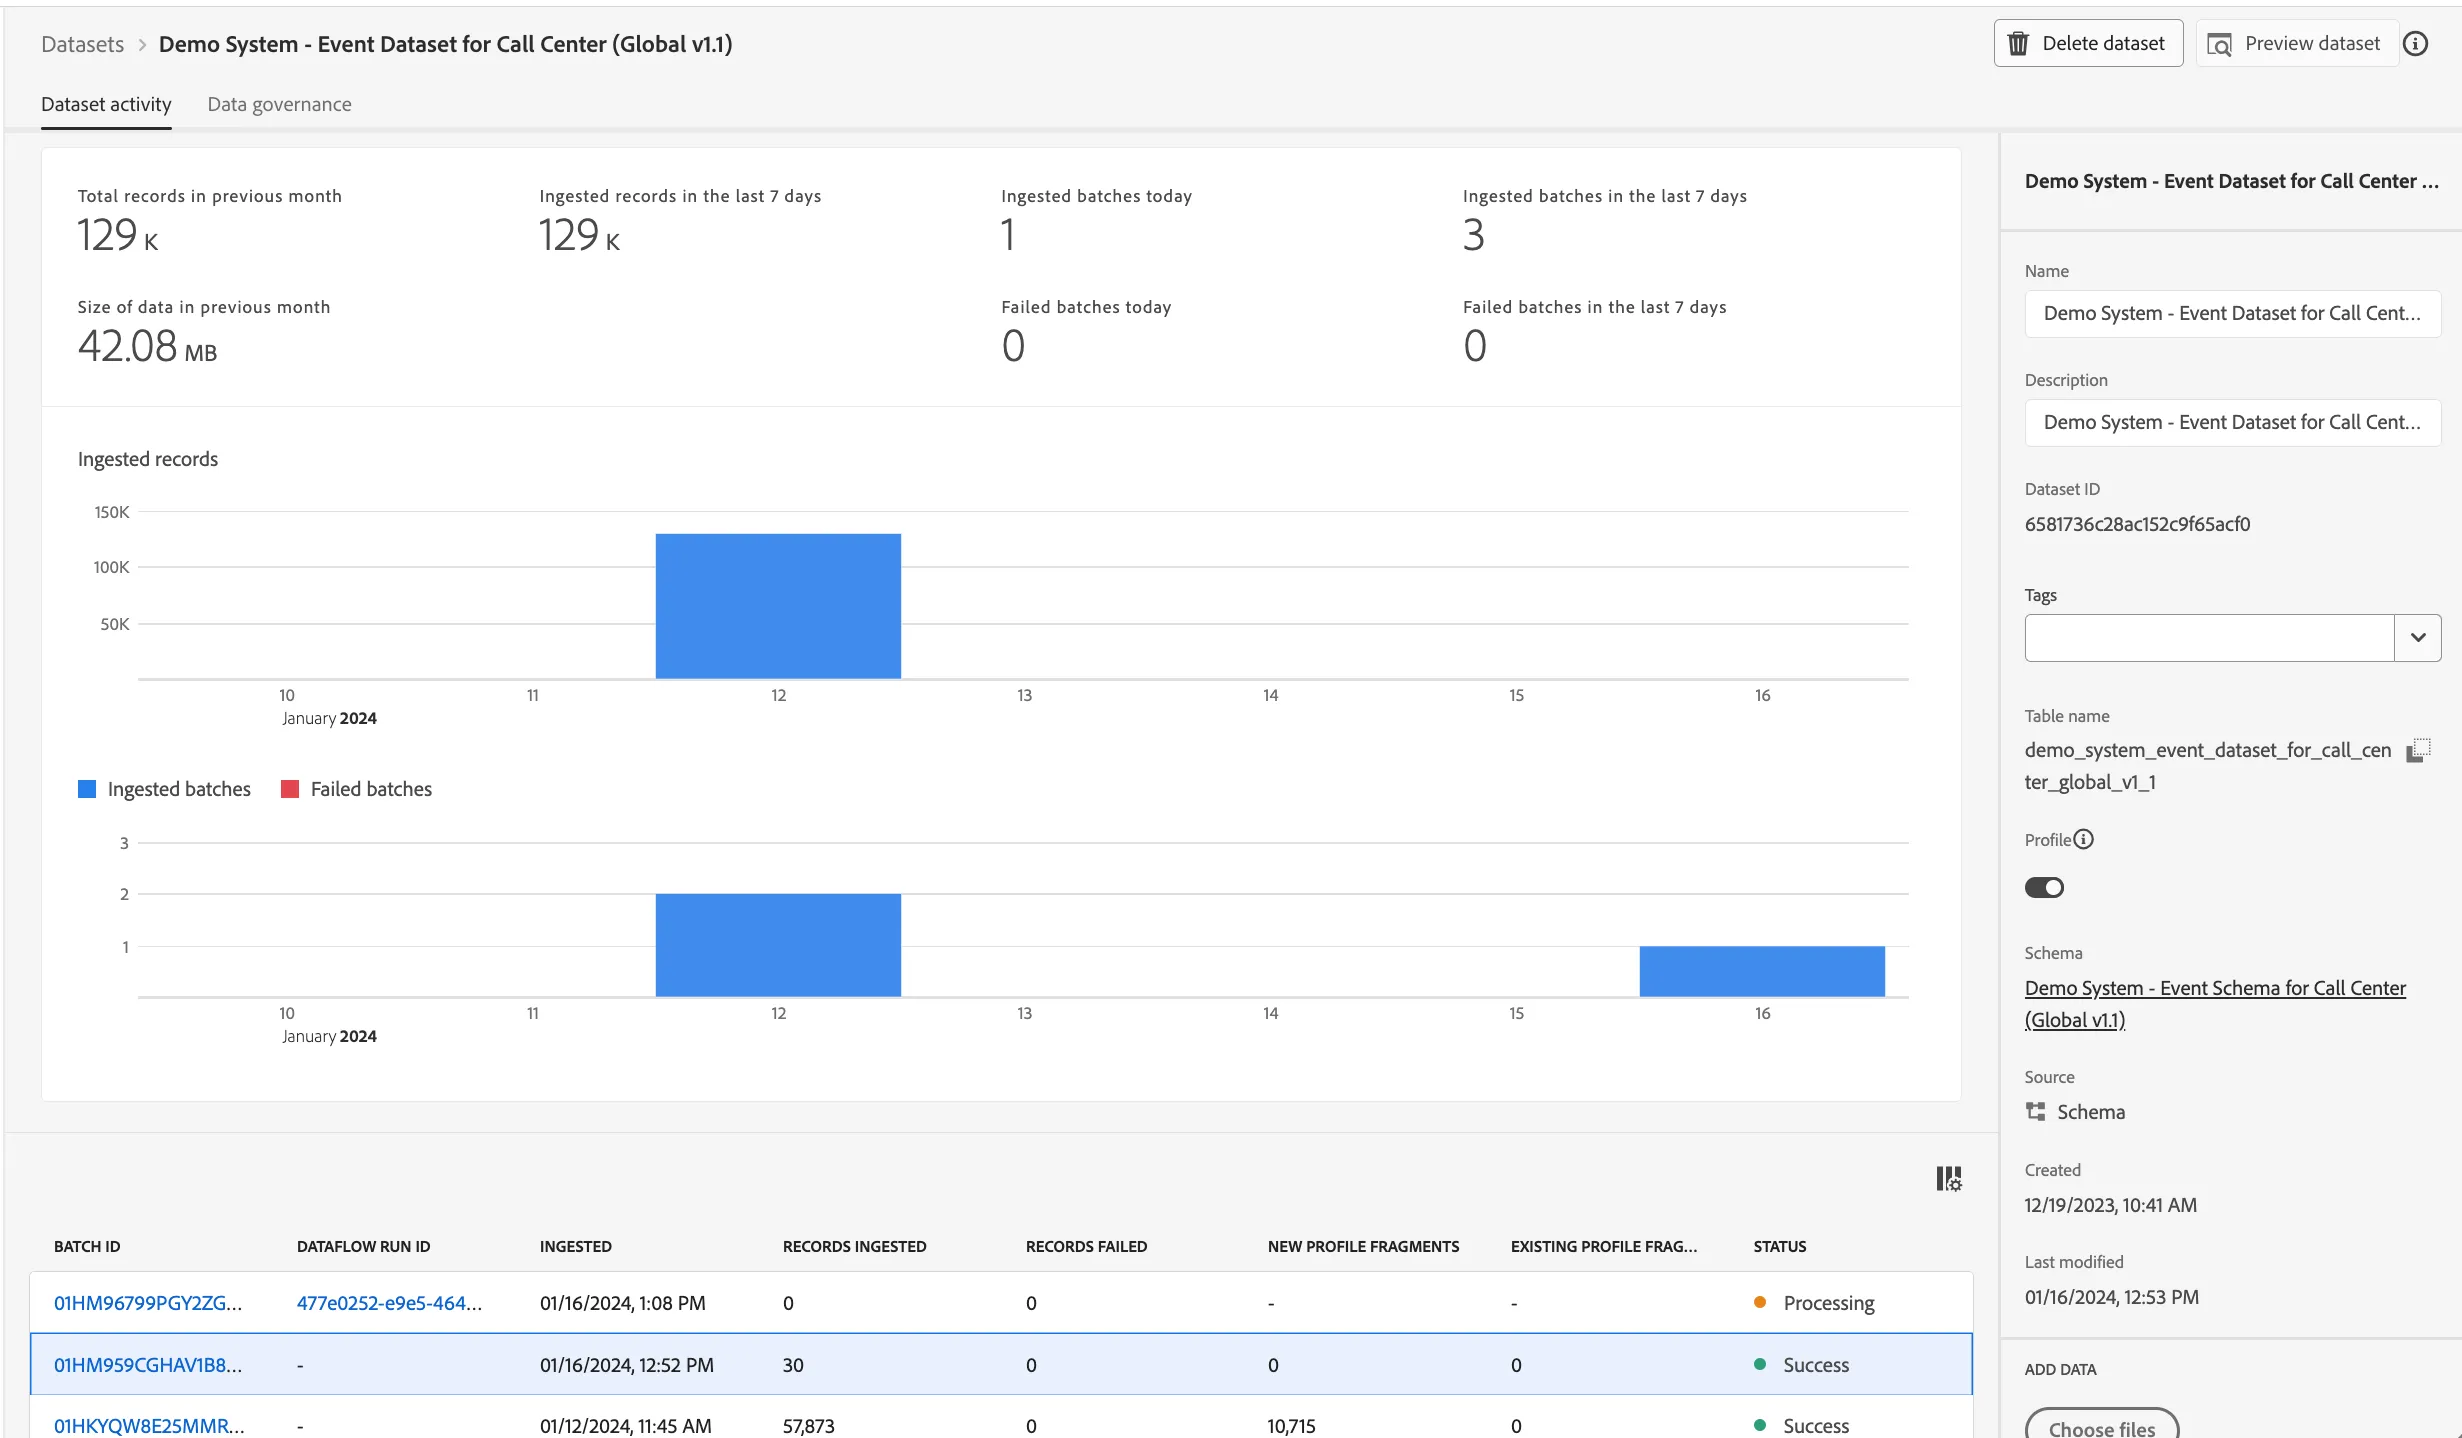Screen dimensions: 2462x1438
Task: Click into the Tags input field
Action: click(2209, 638)
